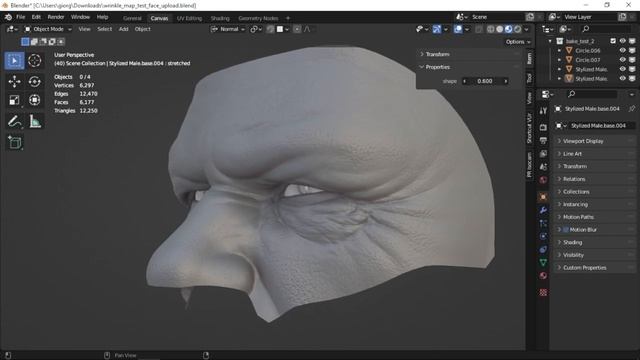Screen dimensions: 640x360
Task: Switch to rendered viewport shading
Action: (518, 29)
